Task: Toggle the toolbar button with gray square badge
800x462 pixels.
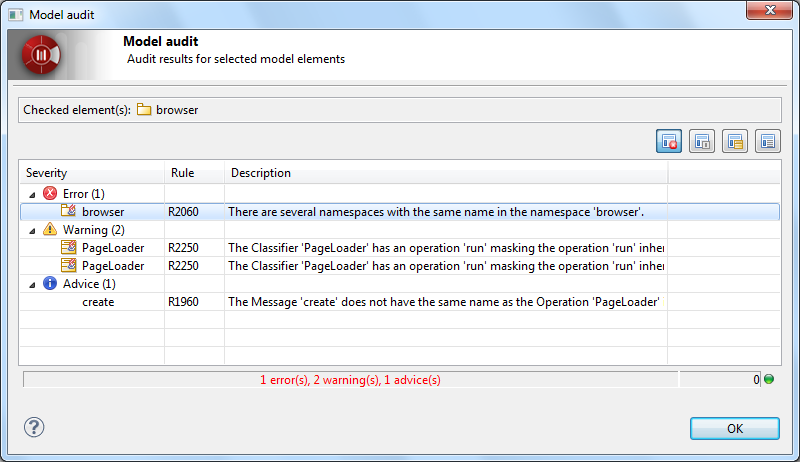Action: point(702,141)
